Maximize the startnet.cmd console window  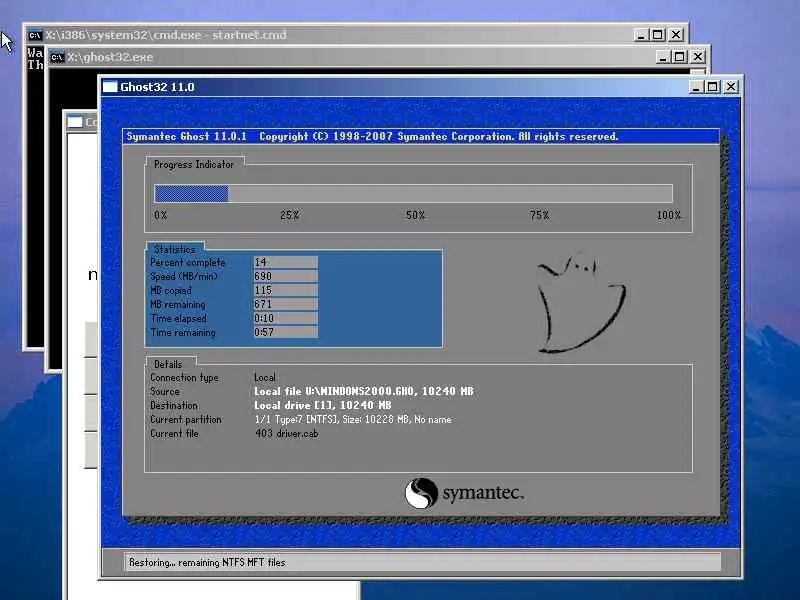(x=657, y=35)
